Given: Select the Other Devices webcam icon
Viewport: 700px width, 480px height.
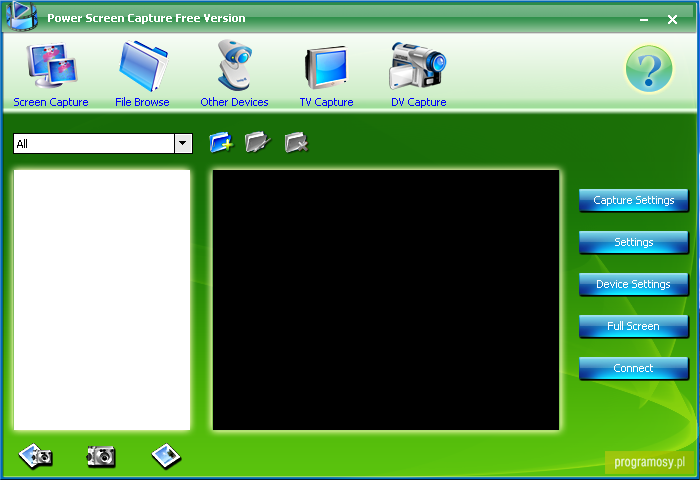Looking at the screenshot, I should coord(235,65).
